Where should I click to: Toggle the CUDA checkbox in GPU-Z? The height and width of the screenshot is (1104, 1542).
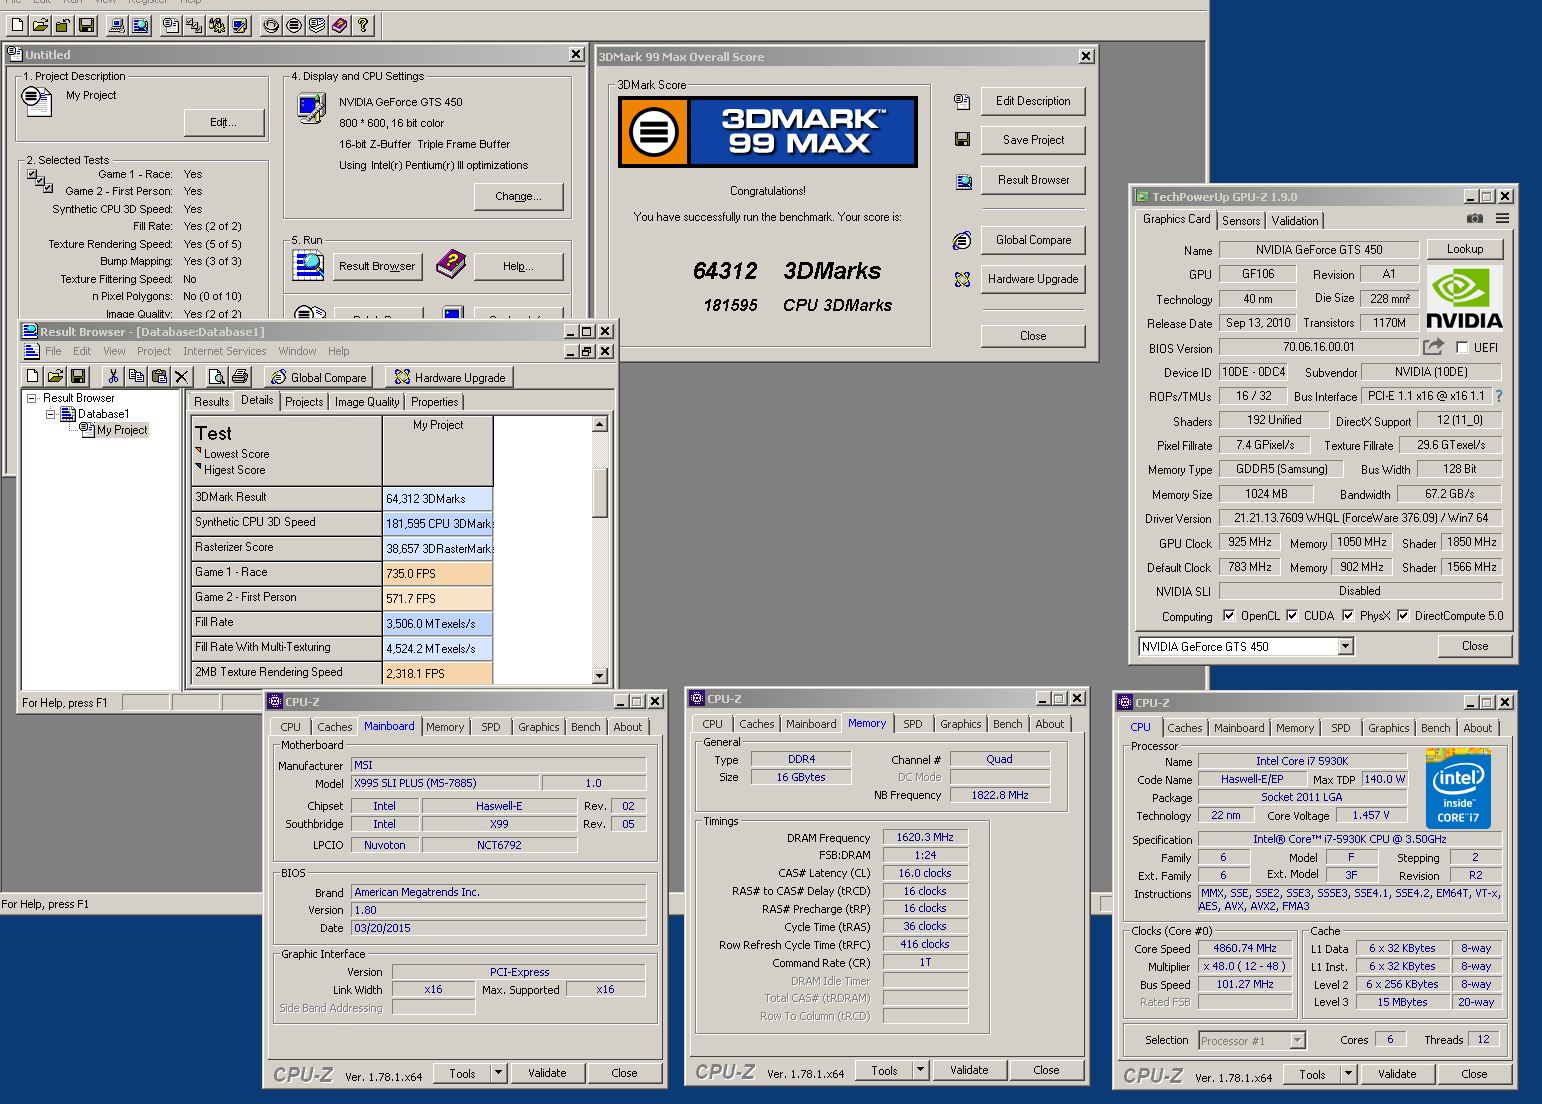click(1292, 615)
